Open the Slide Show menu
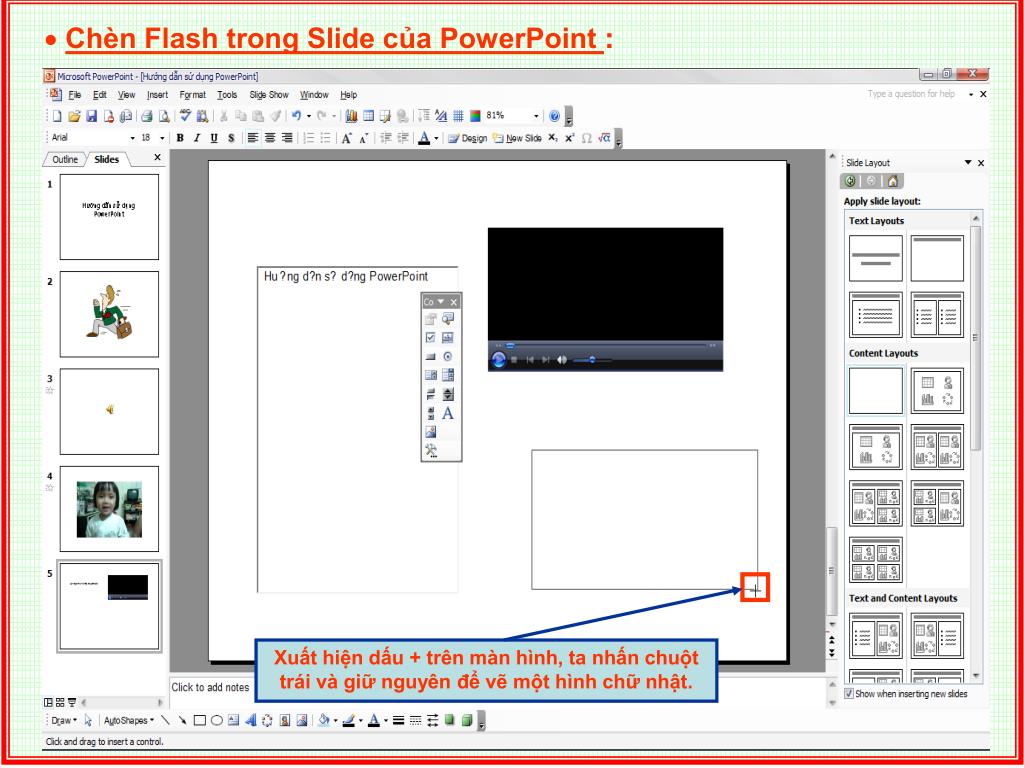Image resolution: width=1024 pixels, height=768 pixels. pos(269,95)
